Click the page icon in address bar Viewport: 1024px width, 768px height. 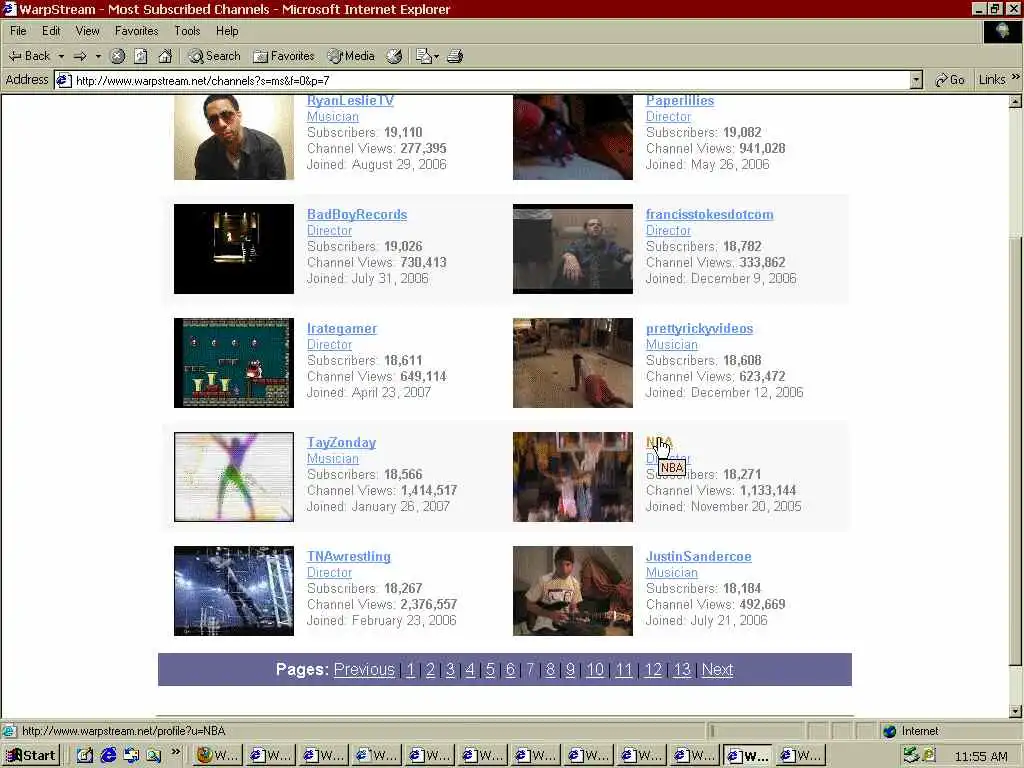coord(63,80)
